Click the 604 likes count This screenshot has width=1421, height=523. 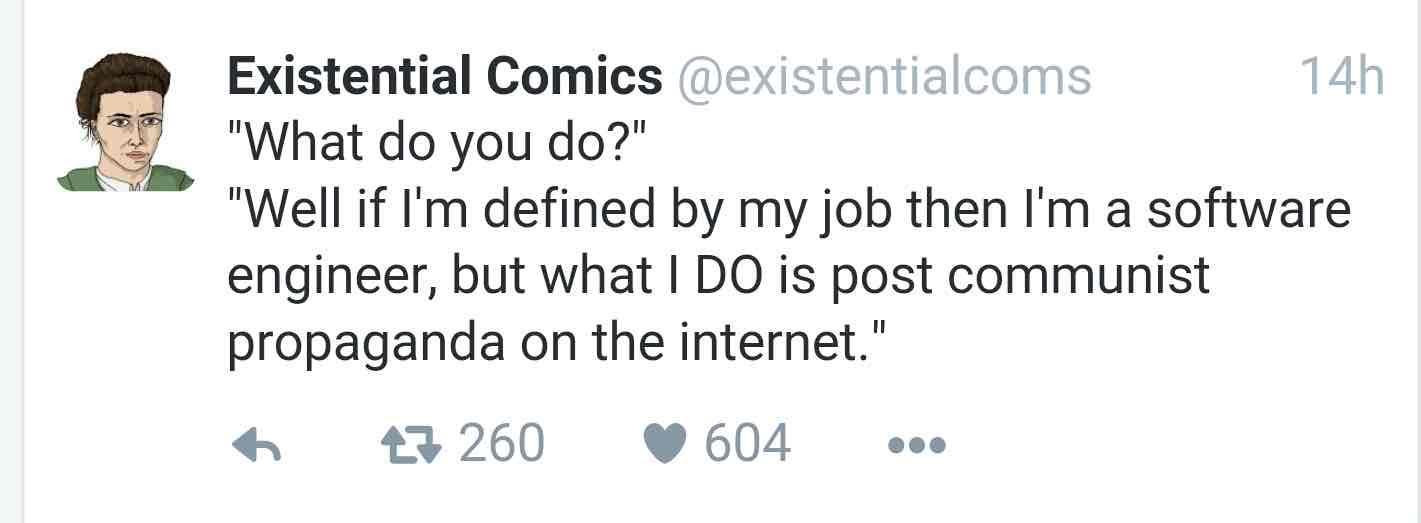(747, 443)
